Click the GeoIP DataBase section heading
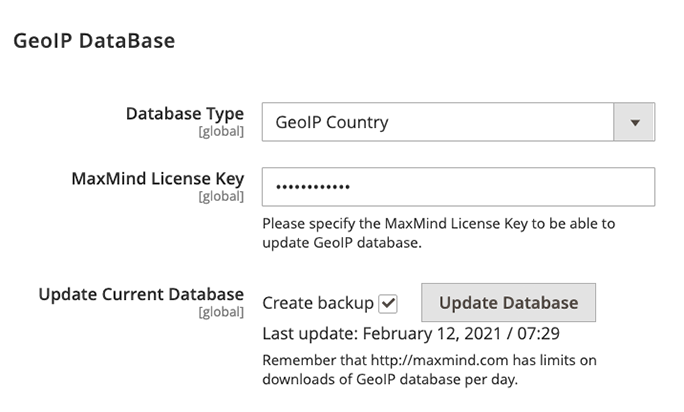Image resolution: width=684 pixels, height=412 pixels. (x=93, y=41)
